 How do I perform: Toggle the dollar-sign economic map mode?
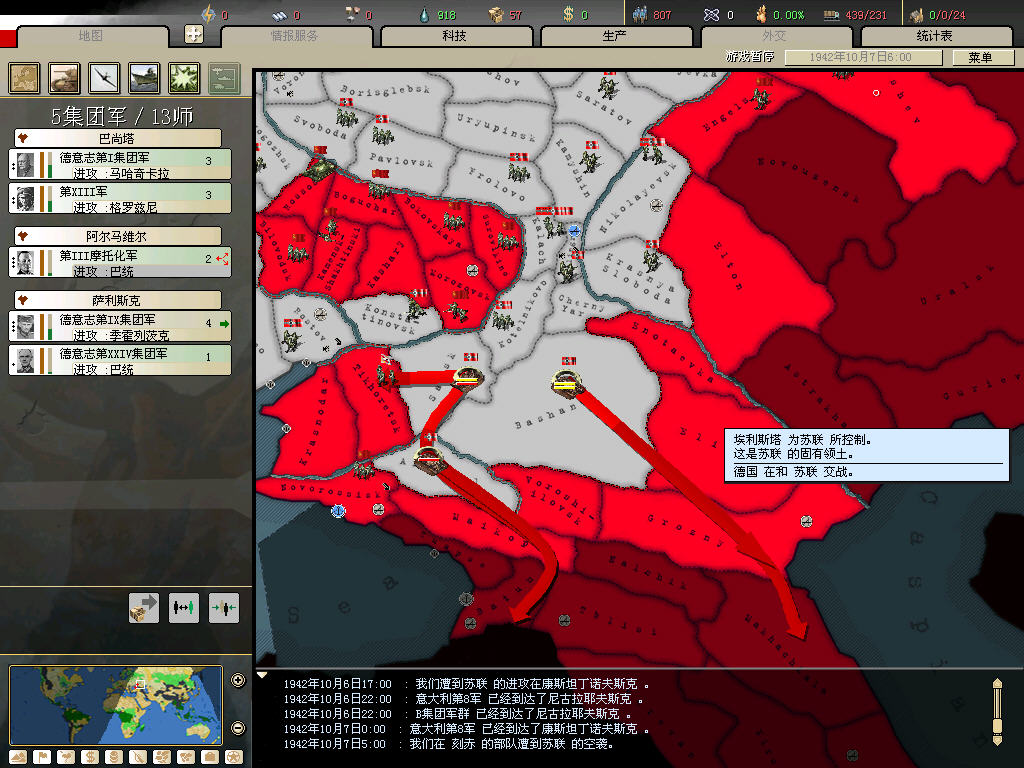90,756
